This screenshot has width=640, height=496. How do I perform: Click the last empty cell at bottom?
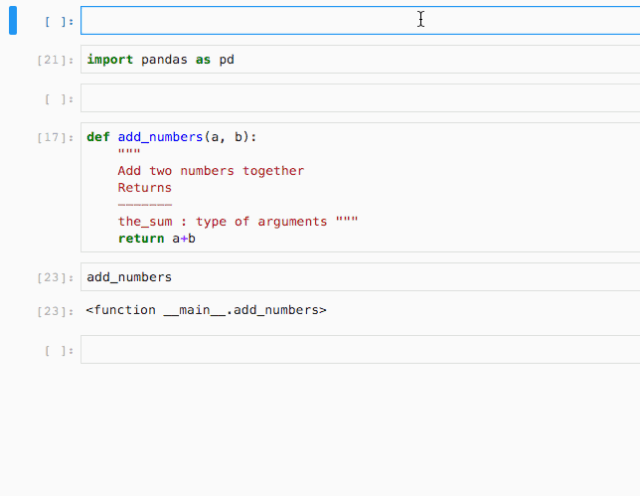[360, 349]
